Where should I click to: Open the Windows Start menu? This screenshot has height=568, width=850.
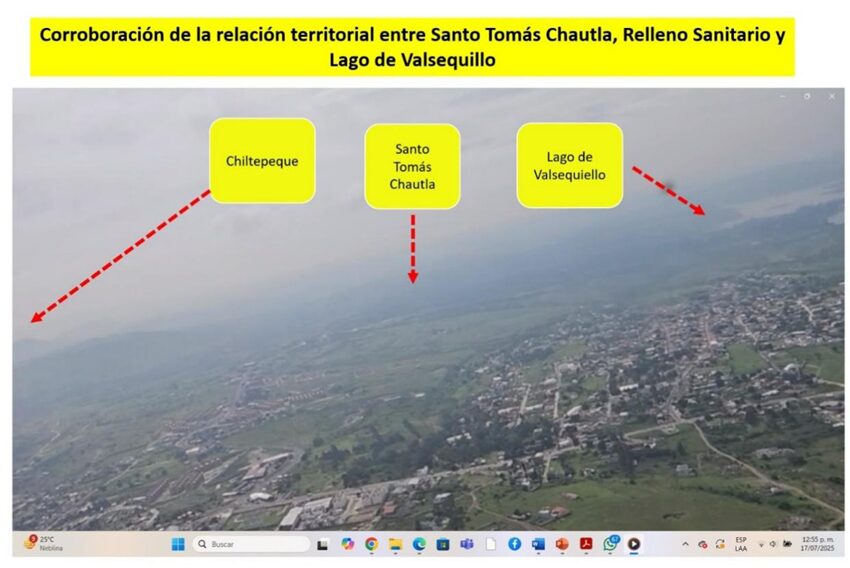pos(177,544)
